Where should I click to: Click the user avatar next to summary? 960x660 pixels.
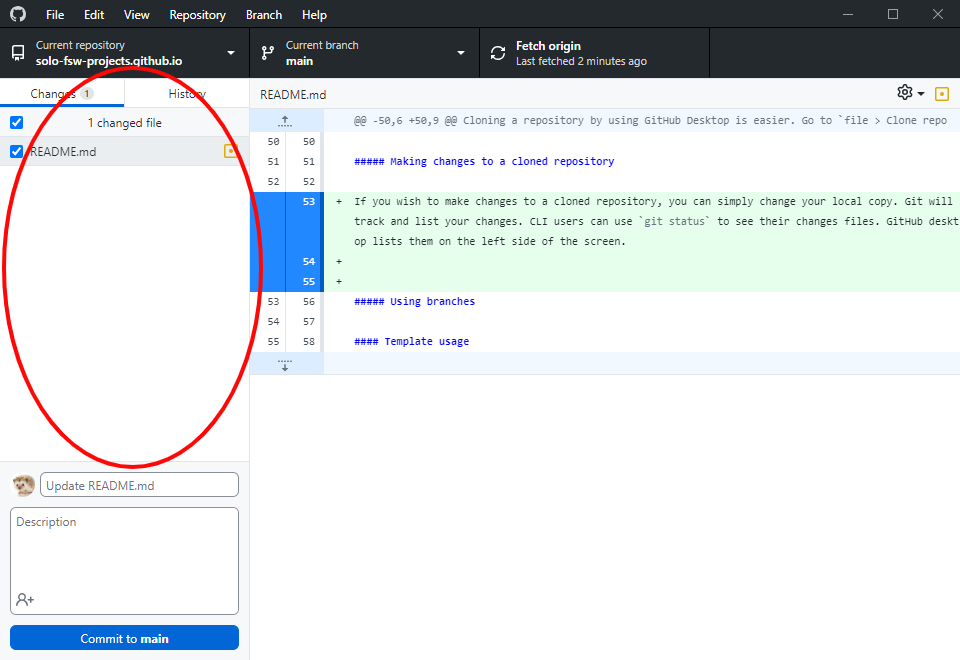(x=24, y=485)
